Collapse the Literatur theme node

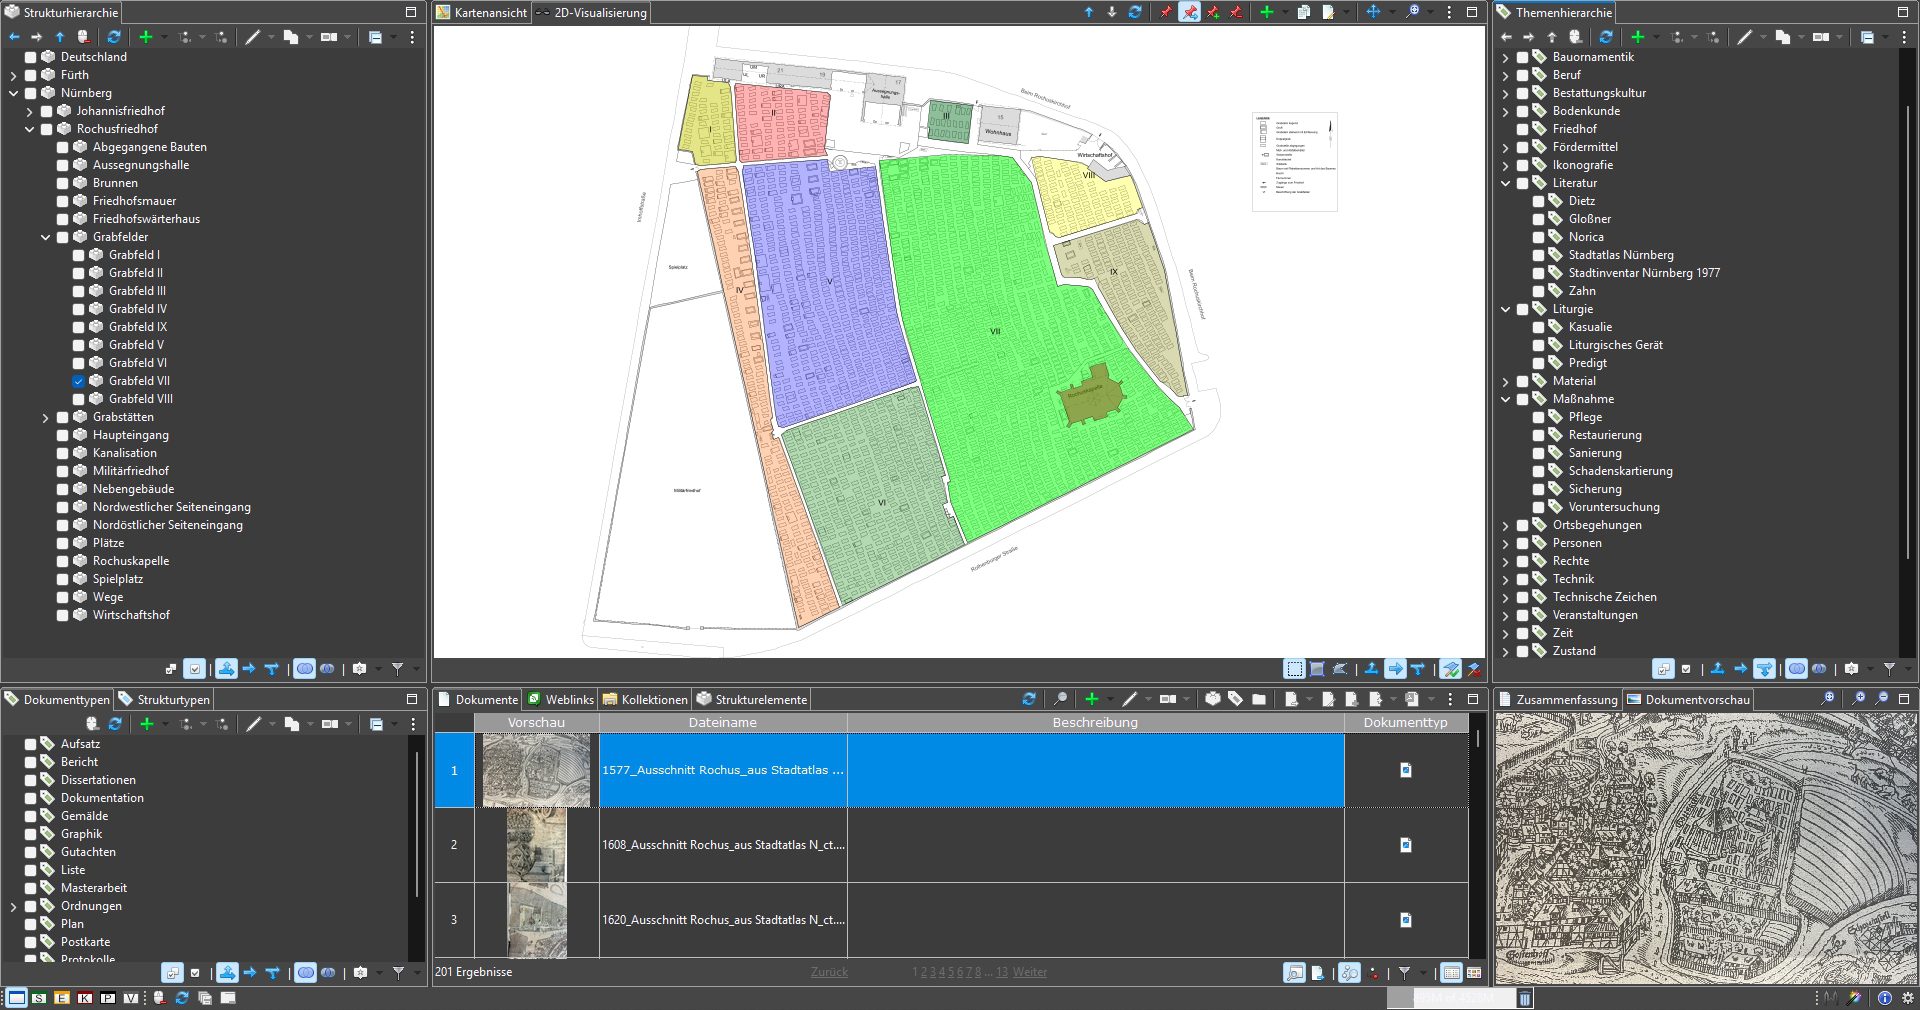coord(1506,183)
